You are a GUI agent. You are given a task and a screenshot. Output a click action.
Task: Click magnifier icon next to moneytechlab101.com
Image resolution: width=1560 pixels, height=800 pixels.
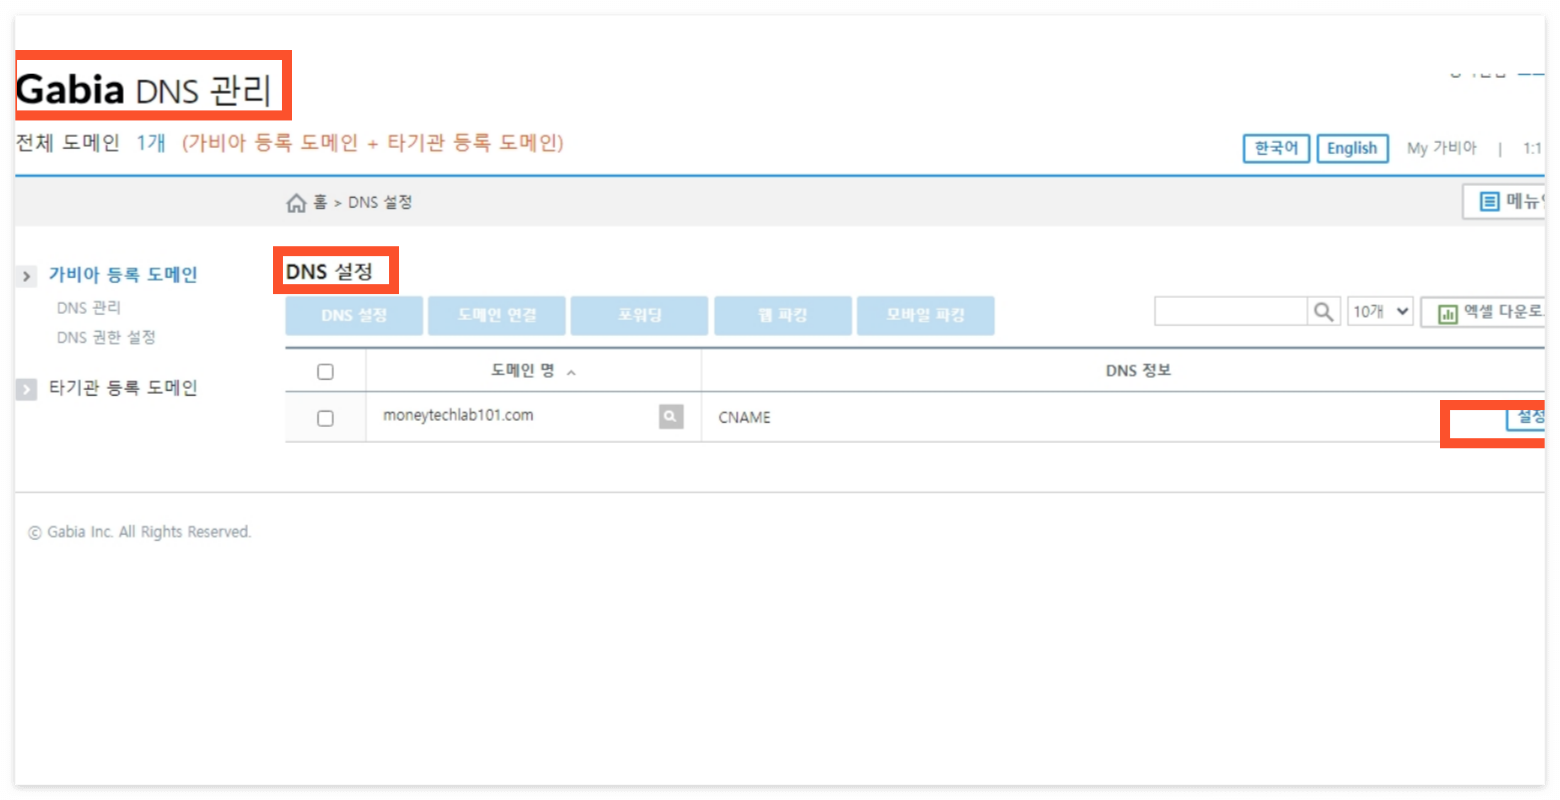coord(671,417)
